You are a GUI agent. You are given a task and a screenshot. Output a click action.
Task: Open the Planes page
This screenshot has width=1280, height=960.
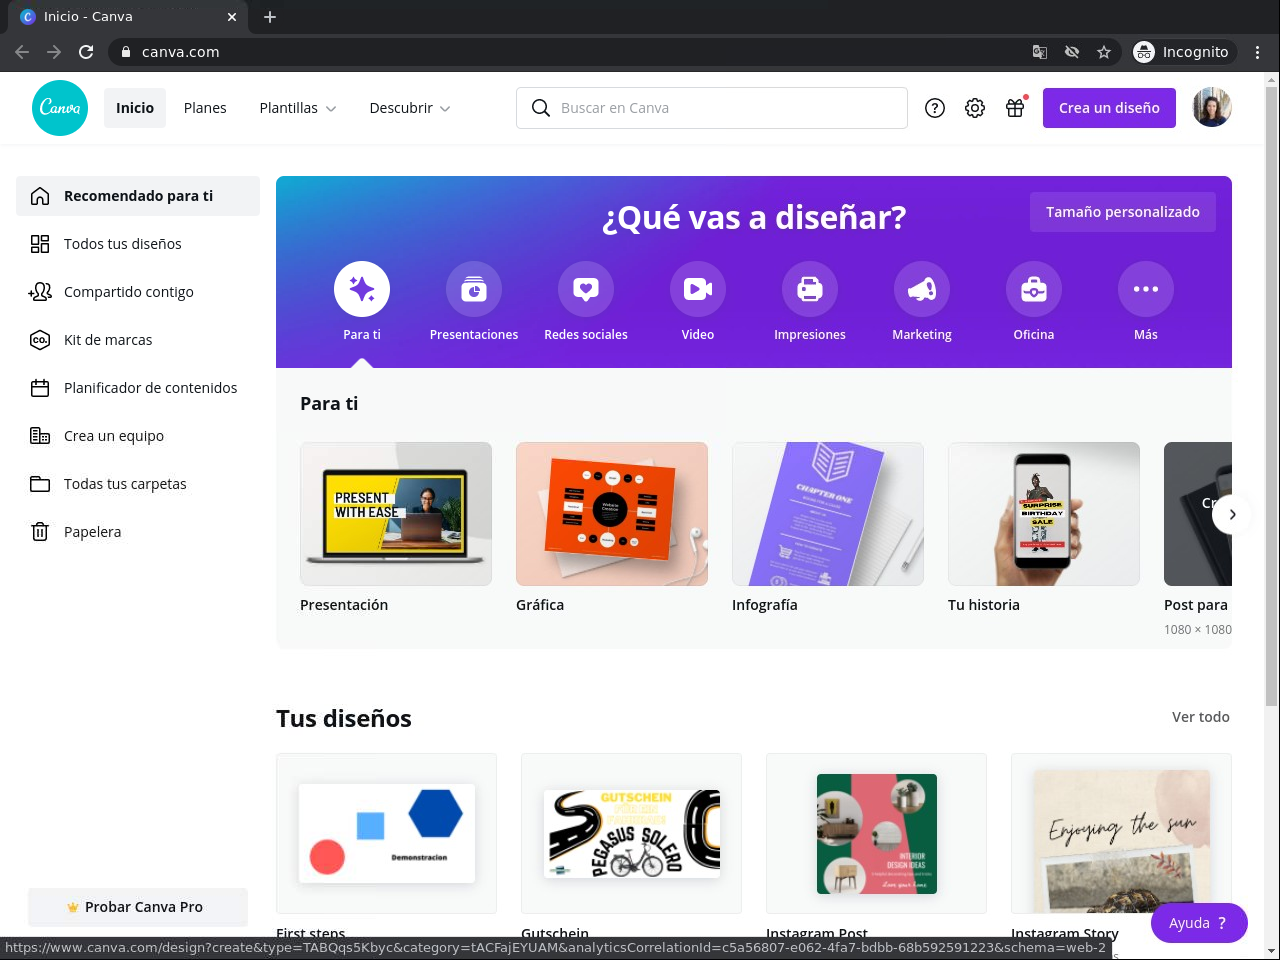205,108
